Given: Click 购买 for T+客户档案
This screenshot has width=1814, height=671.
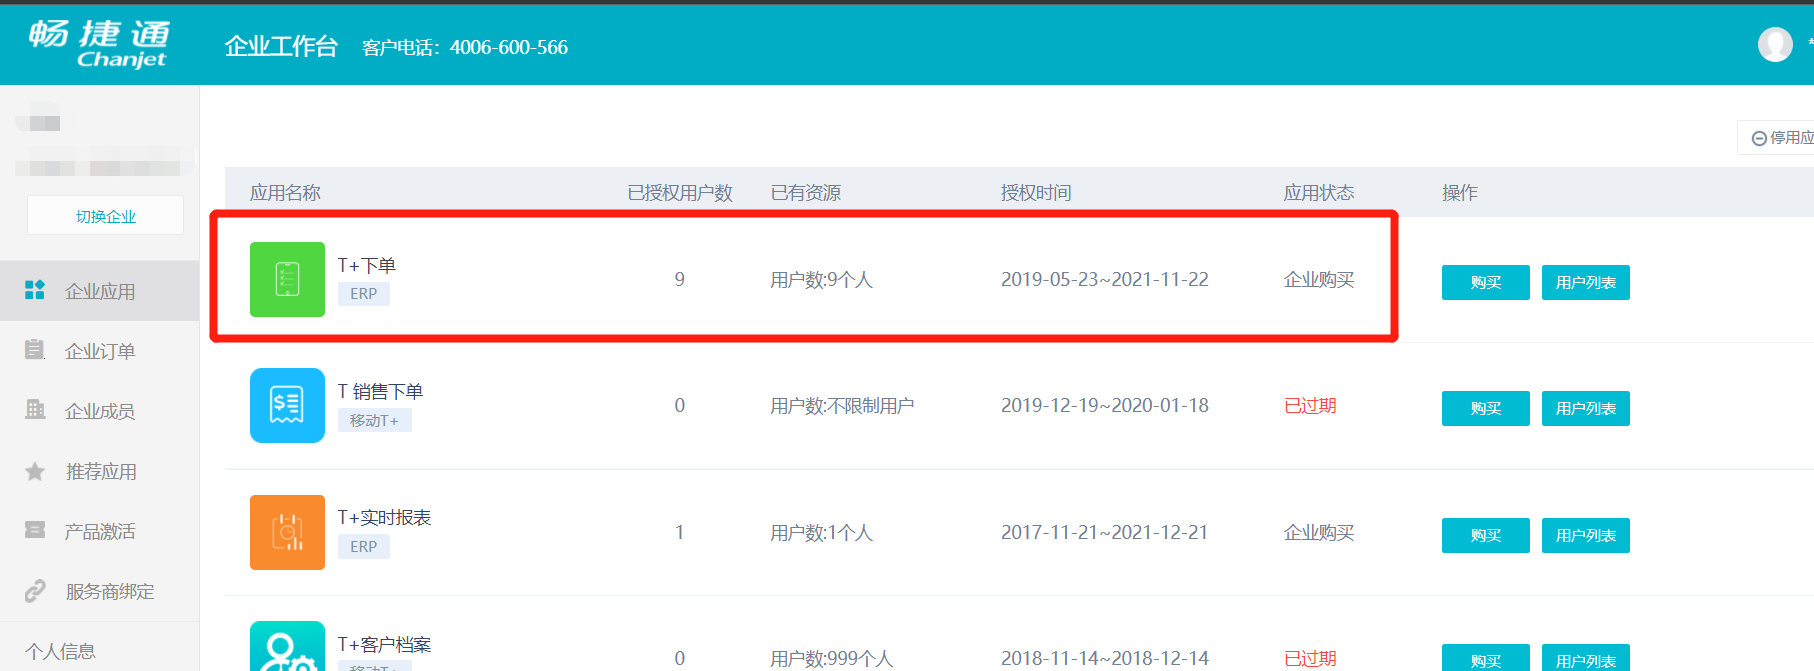Looking at the screenshot, I should click(1486, 658).
